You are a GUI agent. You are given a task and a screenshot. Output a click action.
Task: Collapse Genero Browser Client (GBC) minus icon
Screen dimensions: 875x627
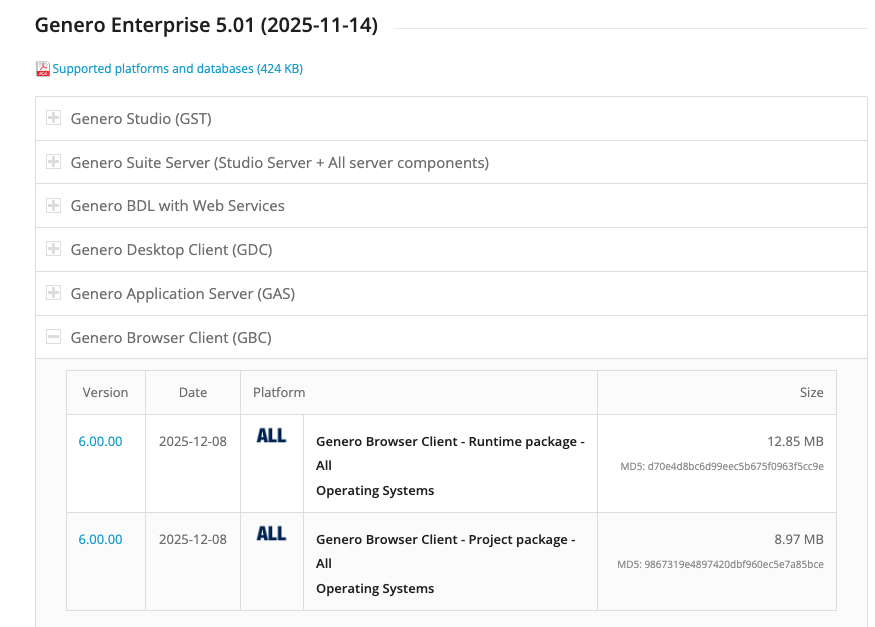pos(54,337)
